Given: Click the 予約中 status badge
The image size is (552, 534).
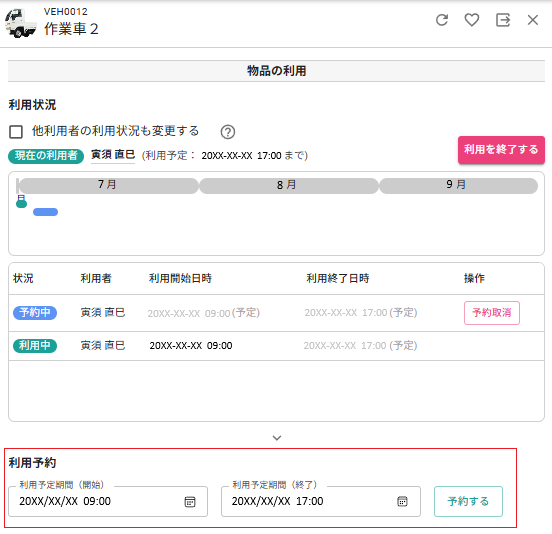Looking at the screenshot, I should click(35, 313).
